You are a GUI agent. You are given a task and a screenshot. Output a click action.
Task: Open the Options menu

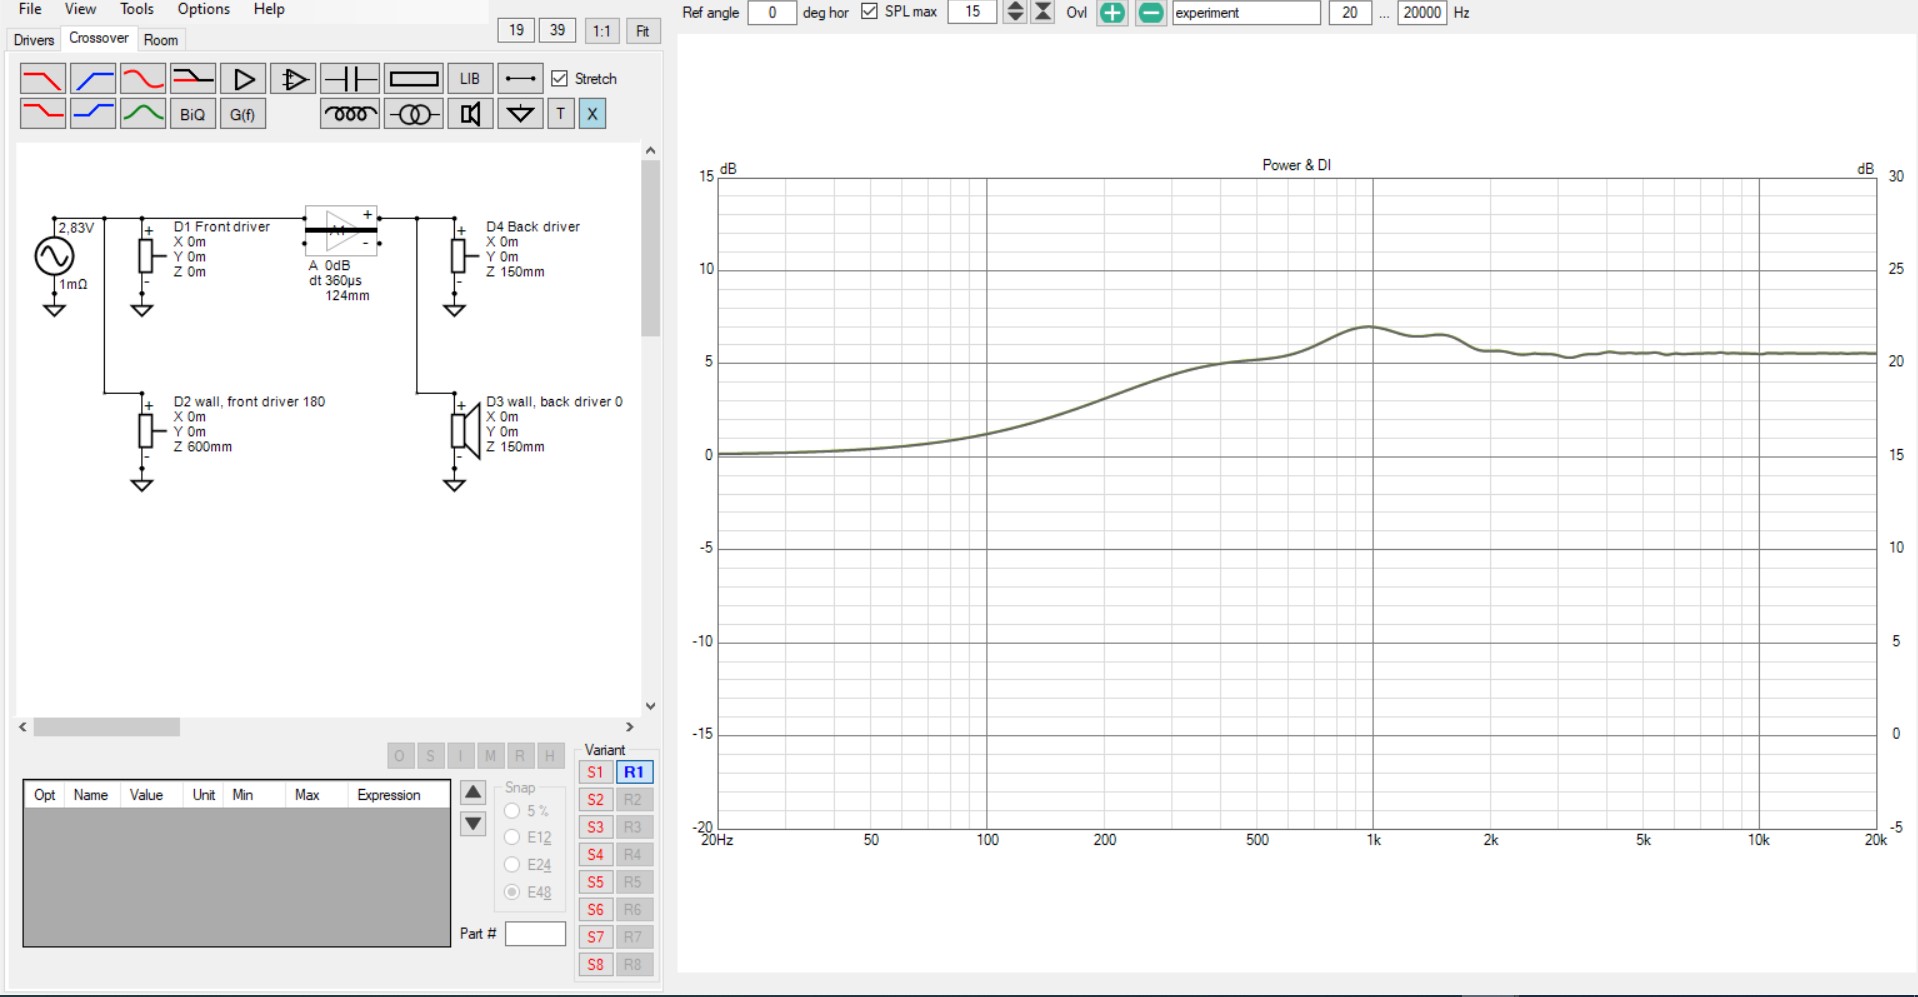tap(203, 9)
